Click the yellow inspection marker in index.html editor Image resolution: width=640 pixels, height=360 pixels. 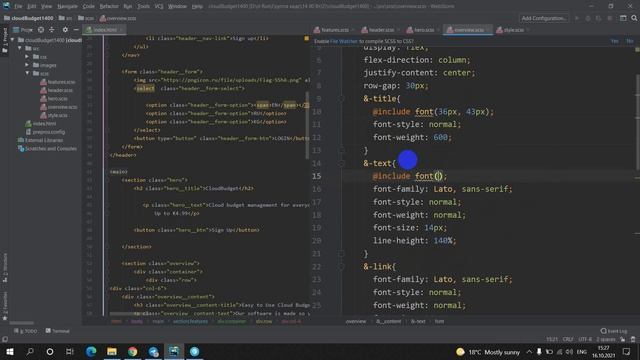(x=307, y=38)
